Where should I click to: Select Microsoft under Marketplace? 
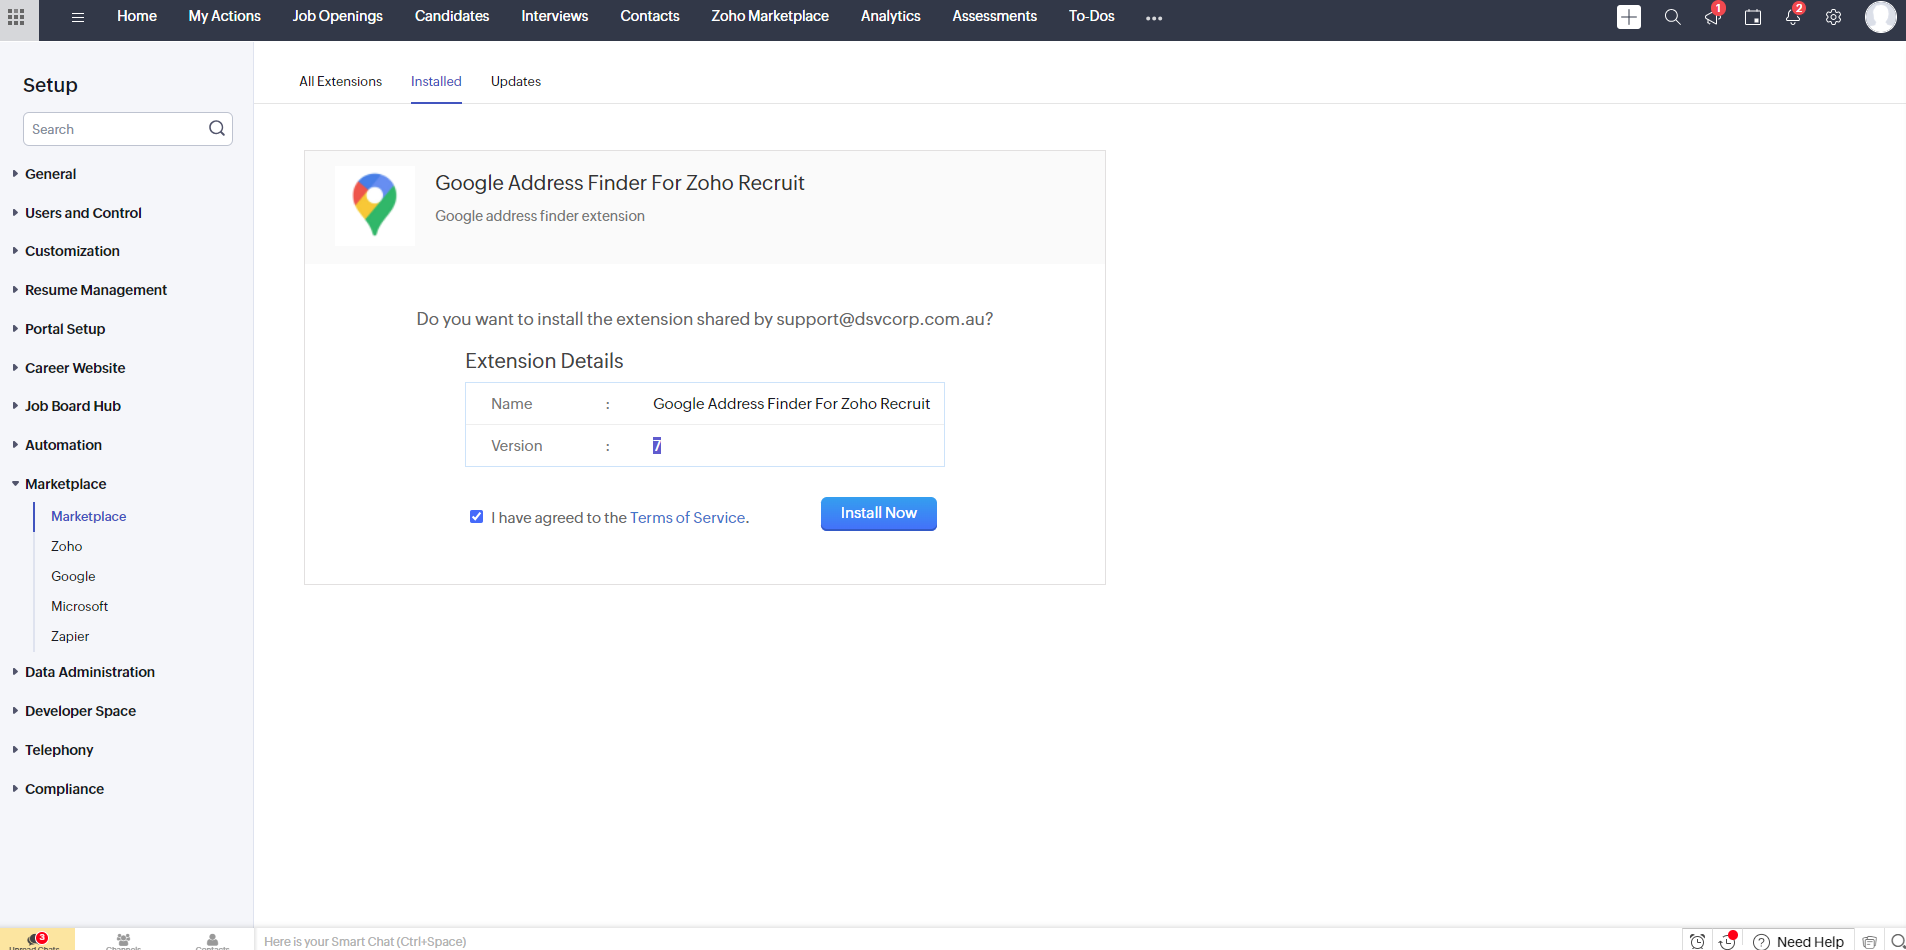80,606
